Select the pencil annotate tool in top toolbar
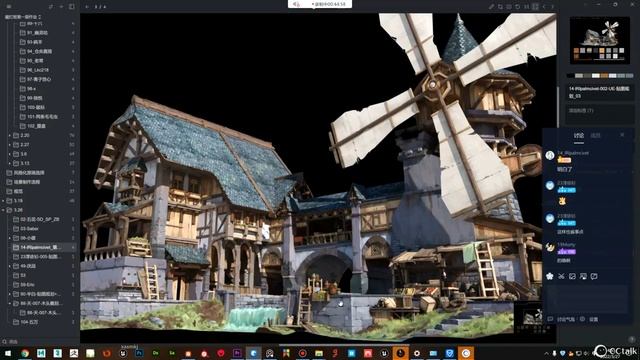640x360 pixels. 491,7
